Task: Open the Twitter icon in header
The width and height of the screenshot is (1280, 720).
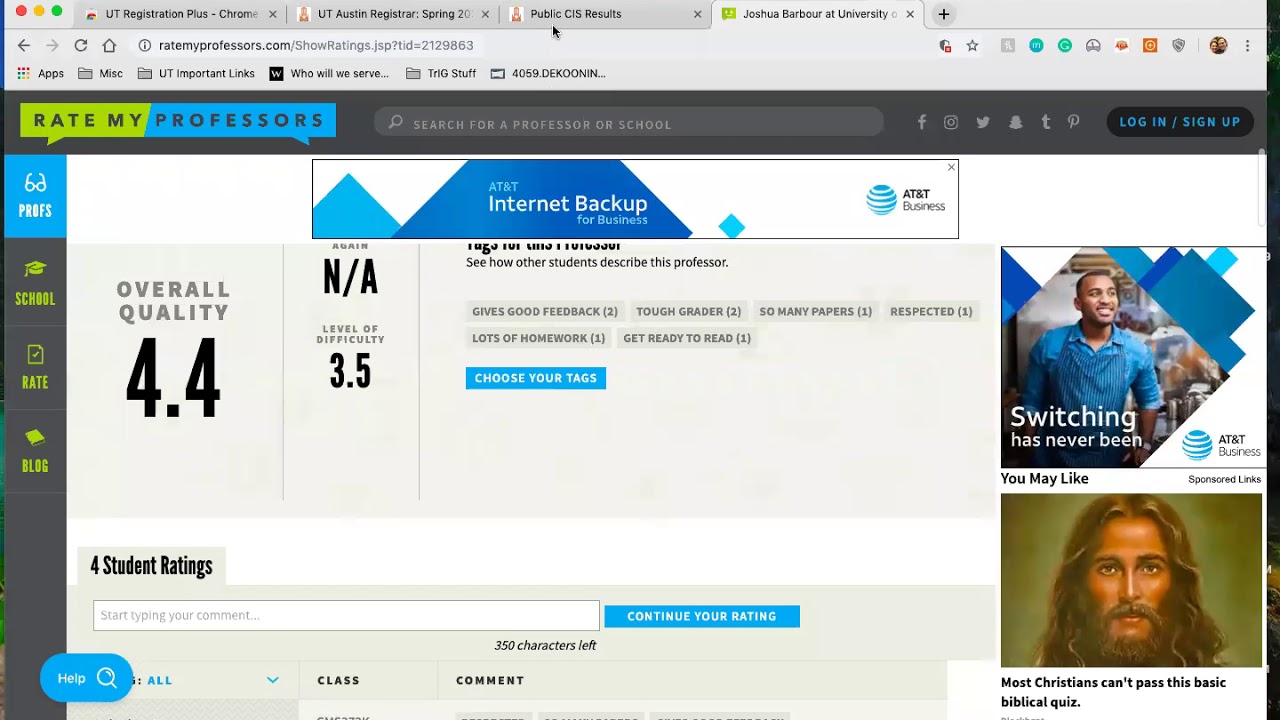Action: tap(983, 122)
